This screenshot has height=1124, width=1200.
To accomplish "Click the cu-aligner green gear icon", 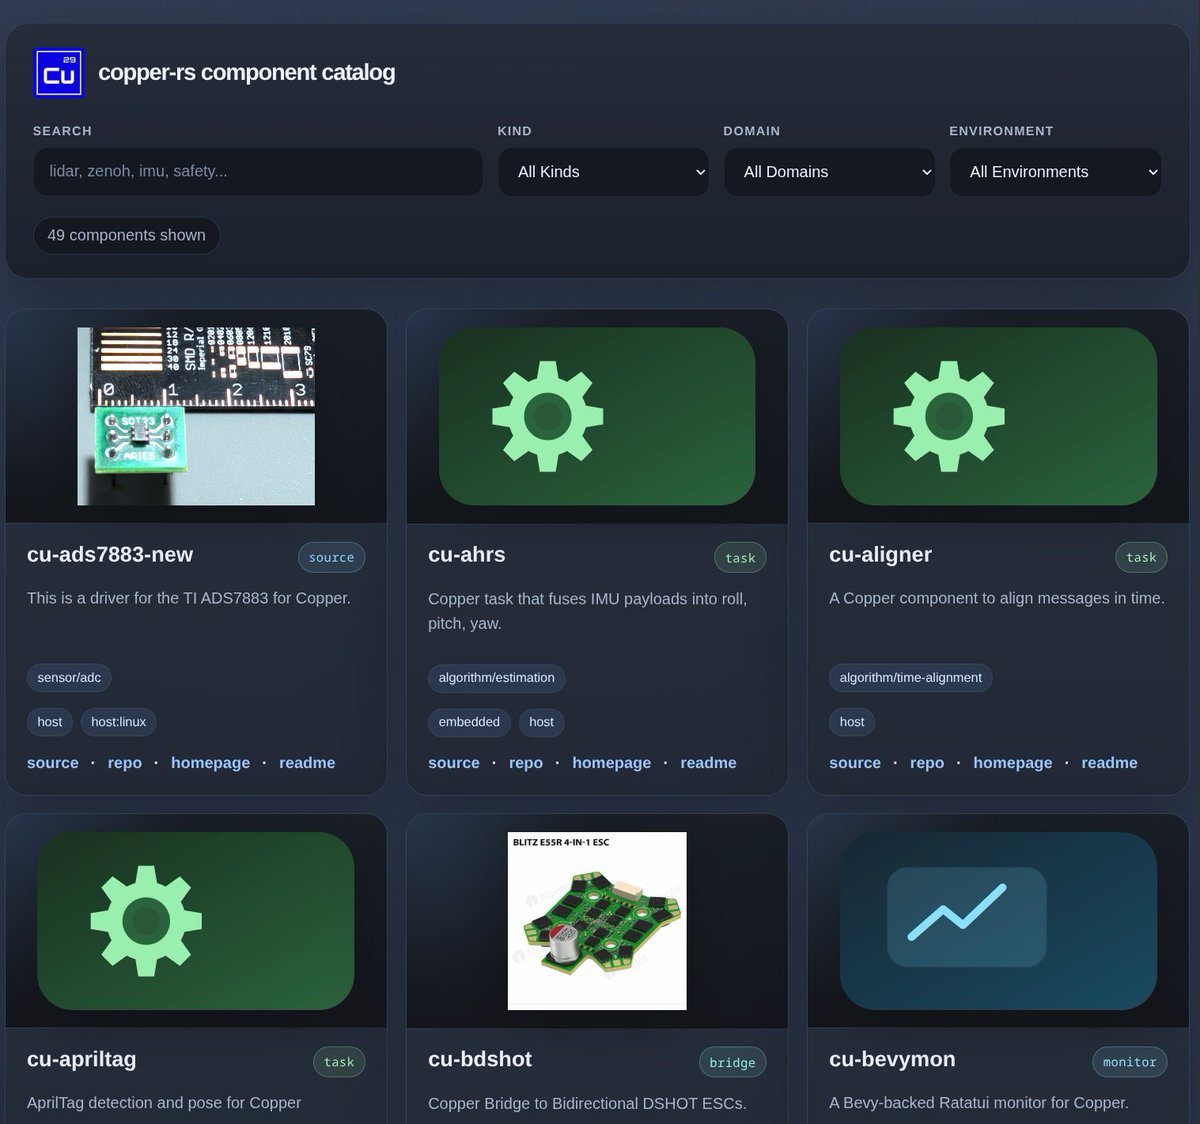I will [x=949, y=416].
